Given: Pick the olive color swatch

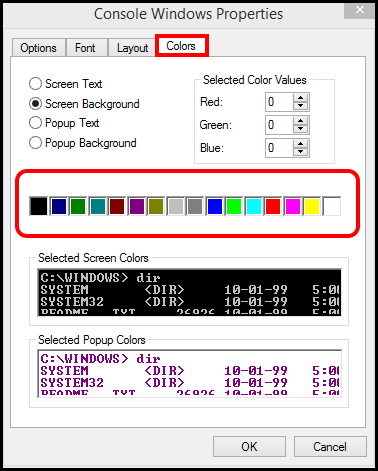Looking at the screenshot, I should 156,206.
